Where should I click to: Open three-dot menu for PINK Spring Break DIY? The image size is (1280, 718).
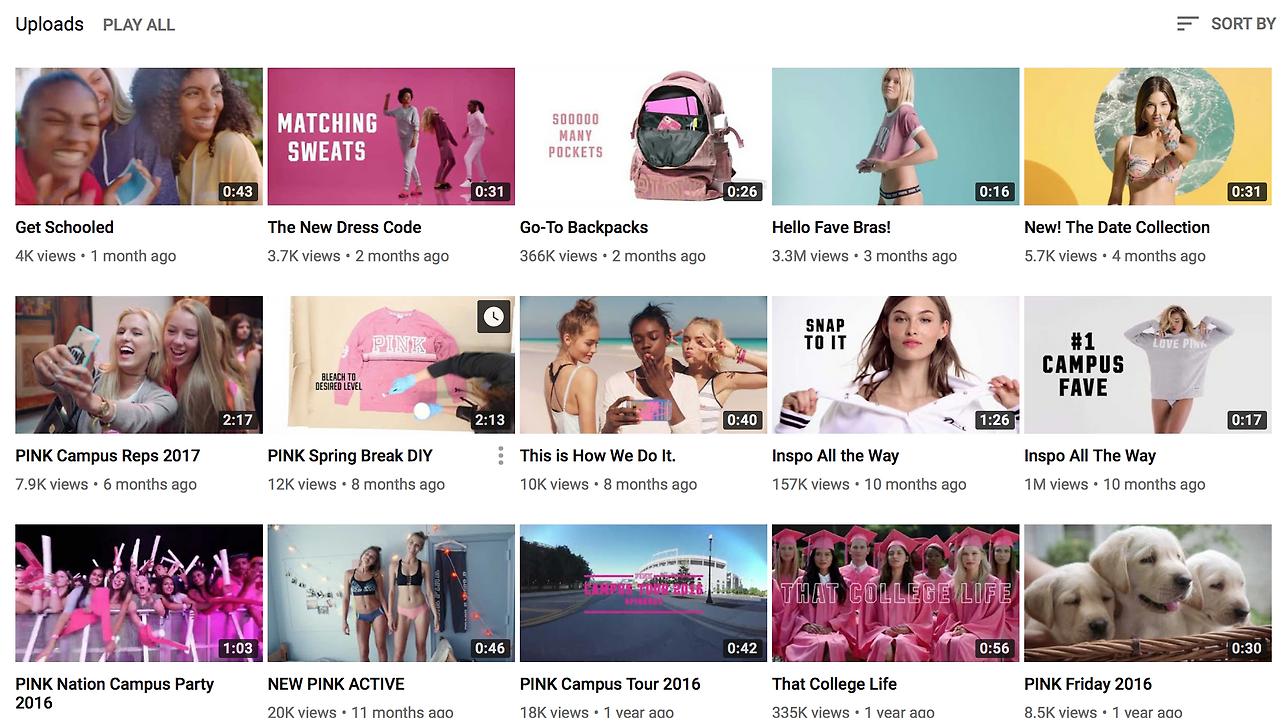500,456
